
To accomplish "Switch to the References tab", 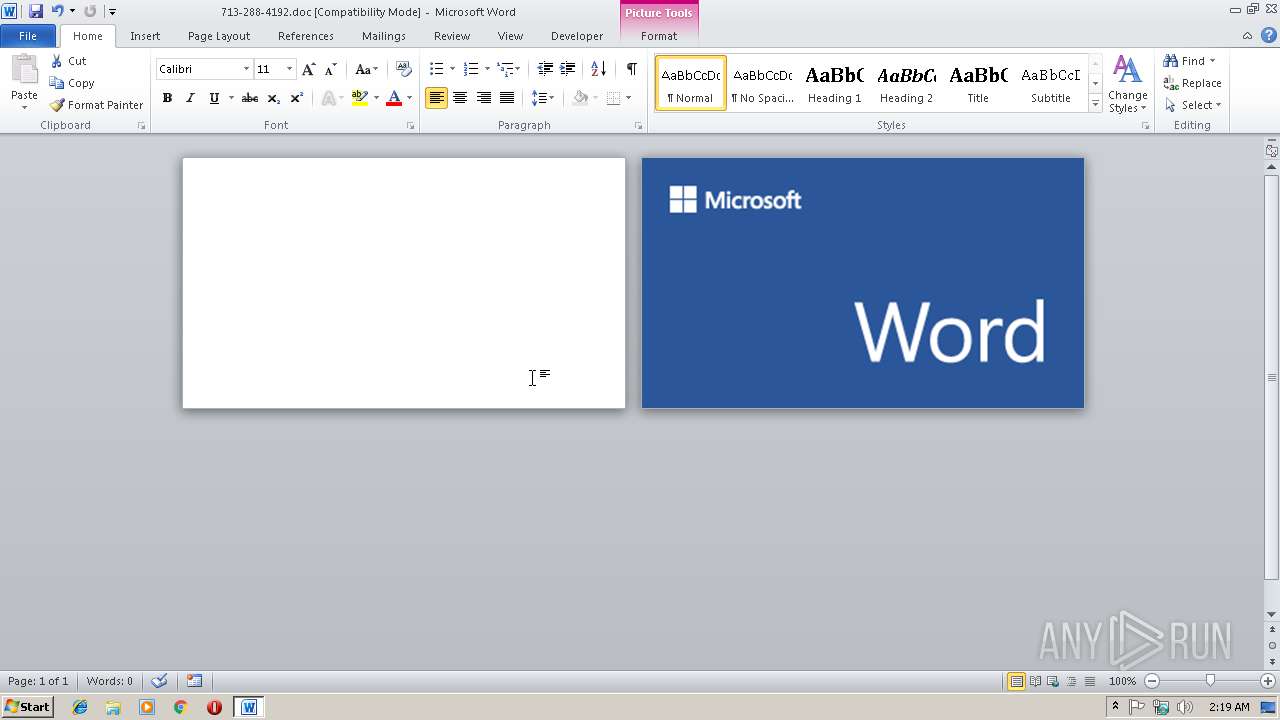I will point(306,36).
